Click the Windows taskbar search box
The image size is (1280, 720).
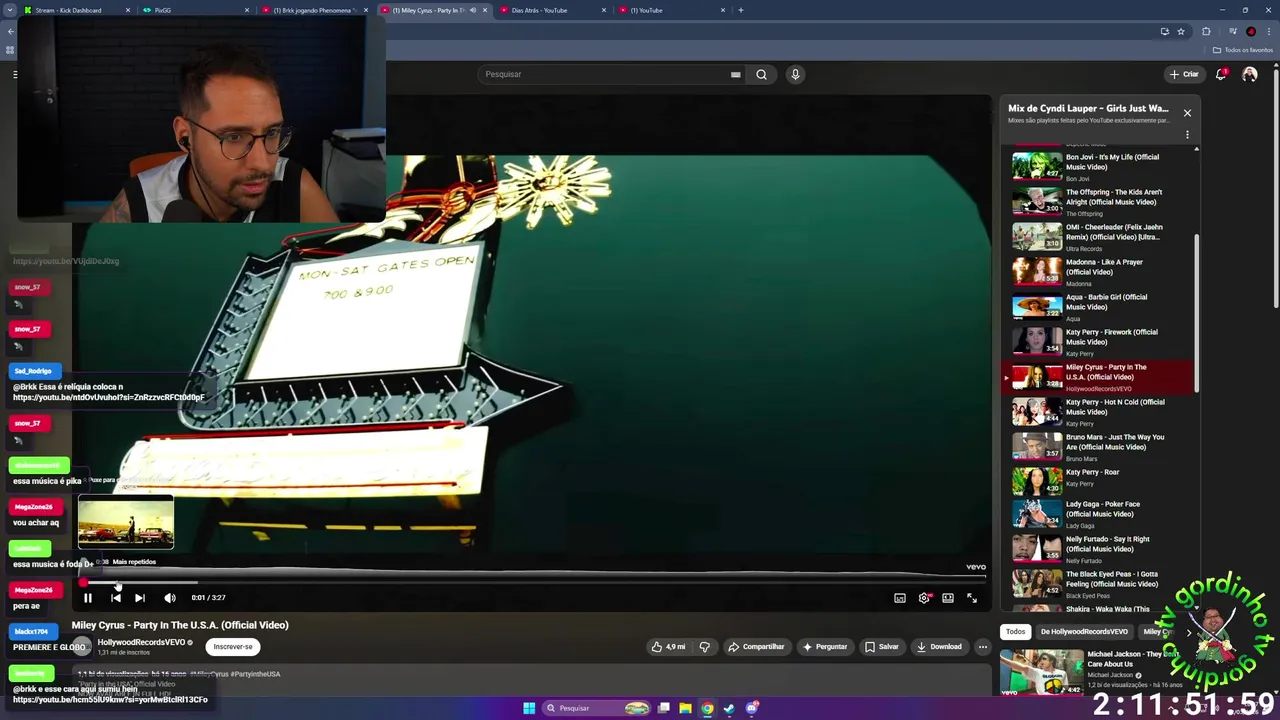597,708
